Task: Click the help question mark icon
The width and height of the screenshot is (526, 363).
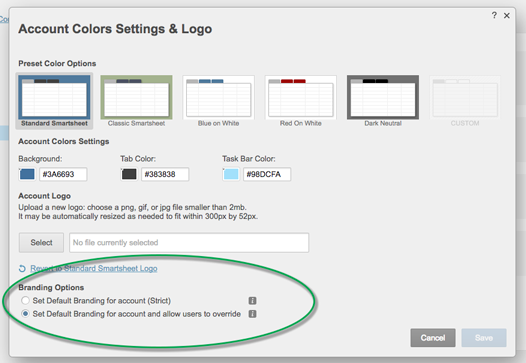Action: click(x=494, y=15)
